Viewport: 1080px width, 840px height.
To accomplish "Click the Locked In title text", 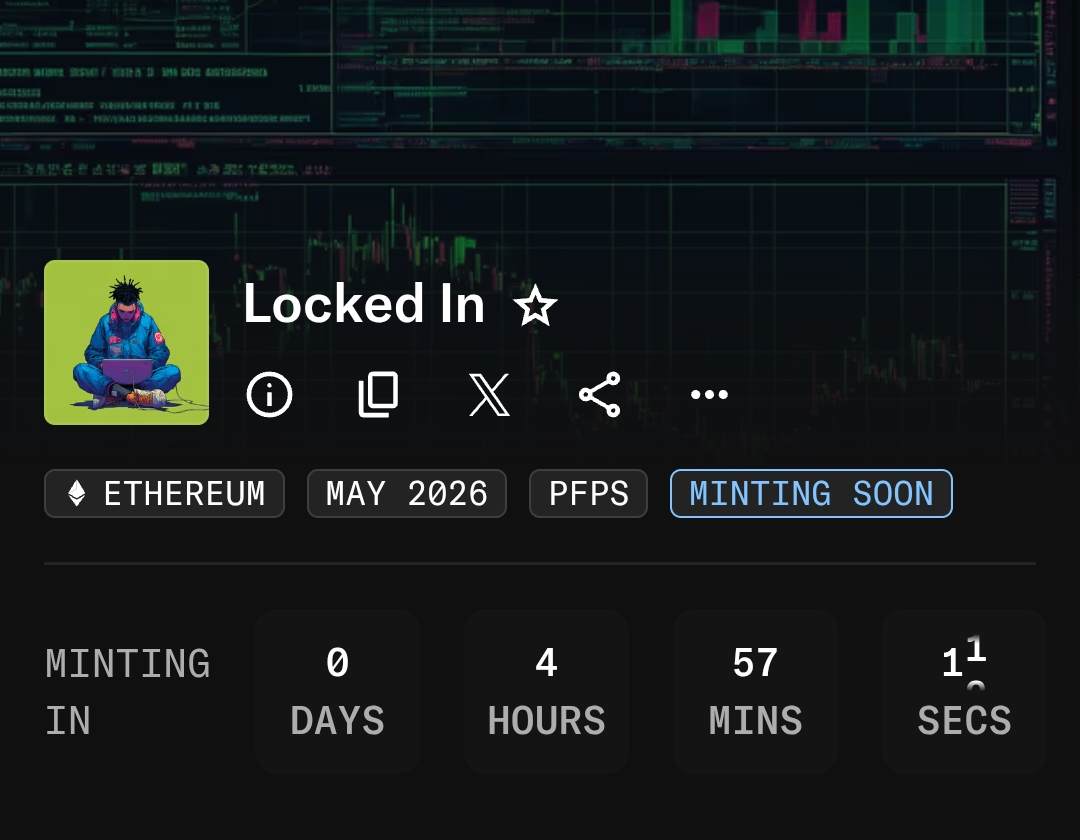I will [x=364, y=304].
